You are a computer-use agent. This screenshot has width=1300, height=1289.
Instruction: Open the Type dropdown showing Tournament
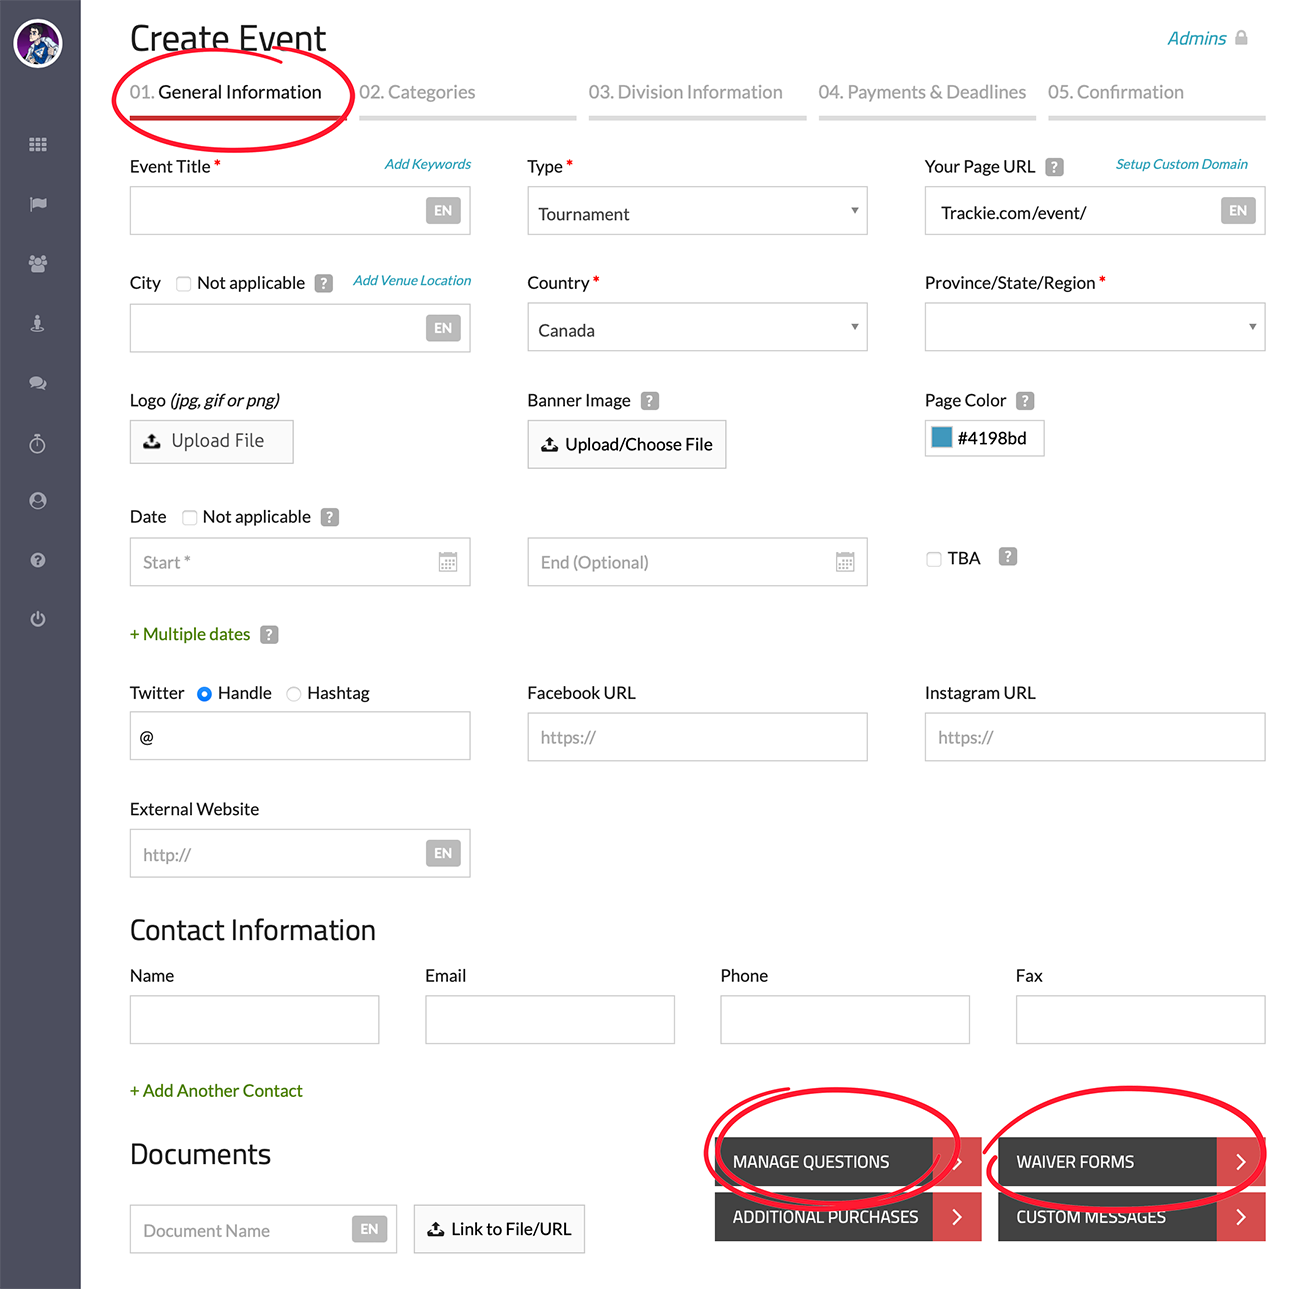point(697,212)
